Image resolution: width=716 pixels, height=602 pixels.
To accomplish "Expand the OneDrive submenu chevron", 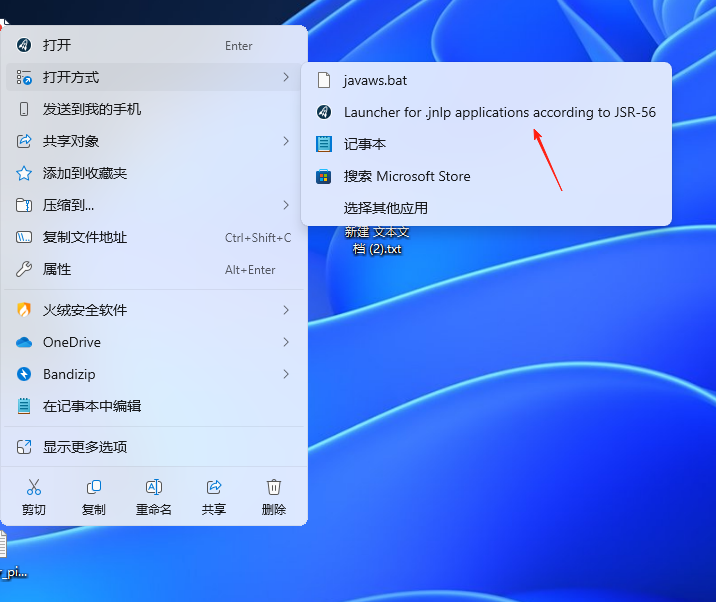I will (x=286, y=342).
